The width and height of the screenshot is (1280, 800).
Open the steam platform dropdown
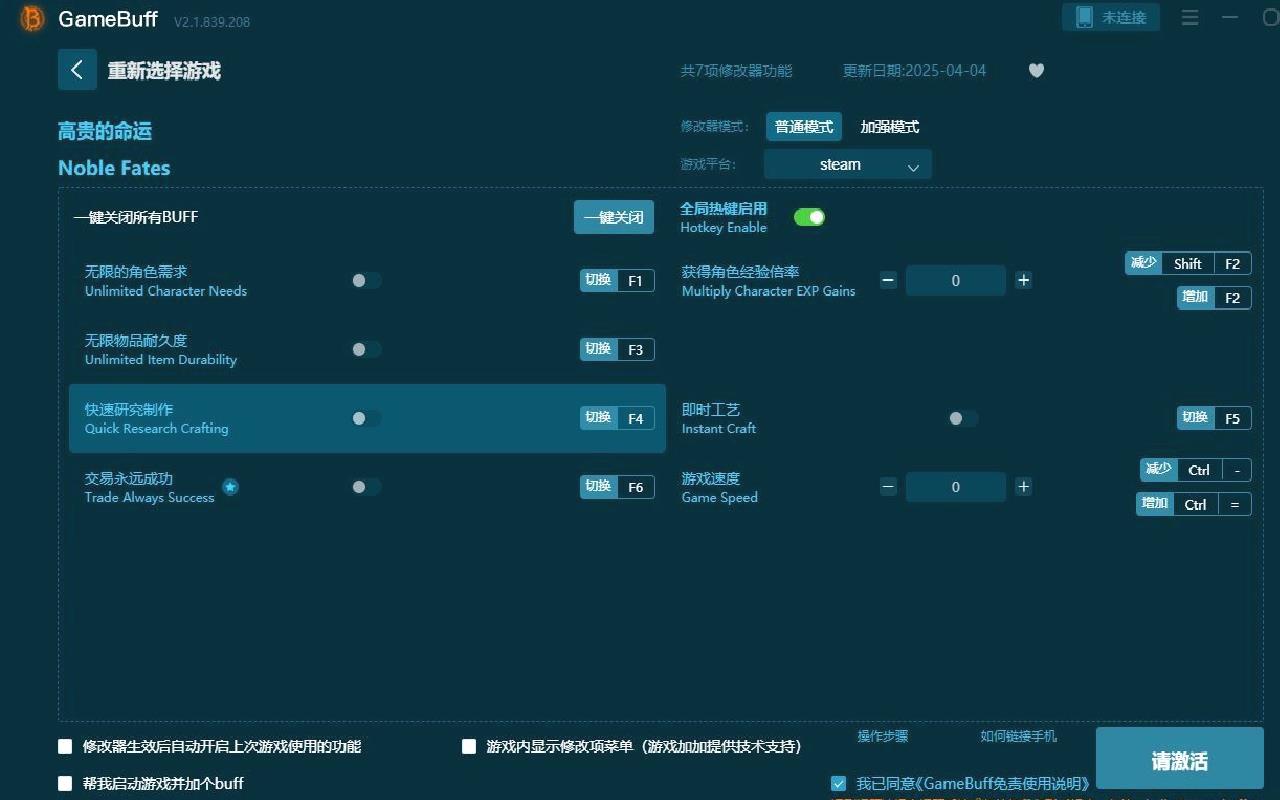(x=847, y=165)
